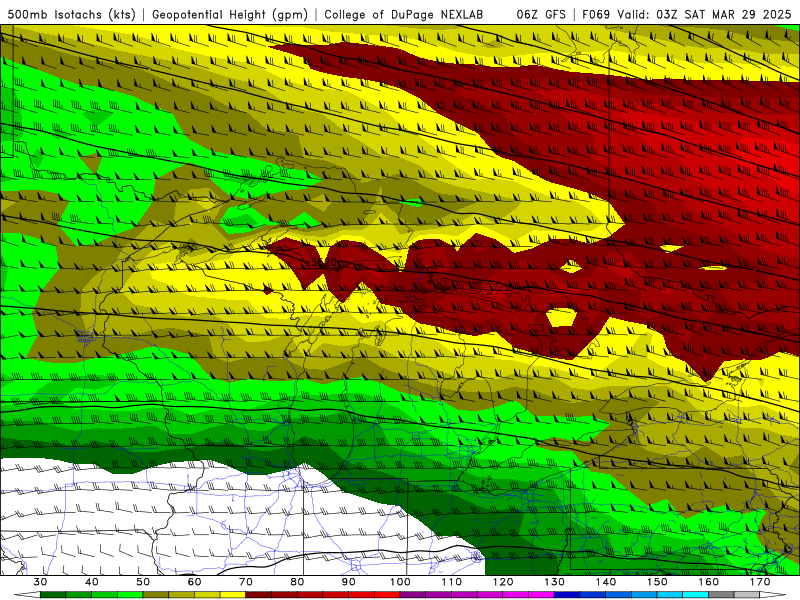Click the 'College of DuPage NEXLAB' label
This screenshot has width=800, height=600.
[404, 15]
